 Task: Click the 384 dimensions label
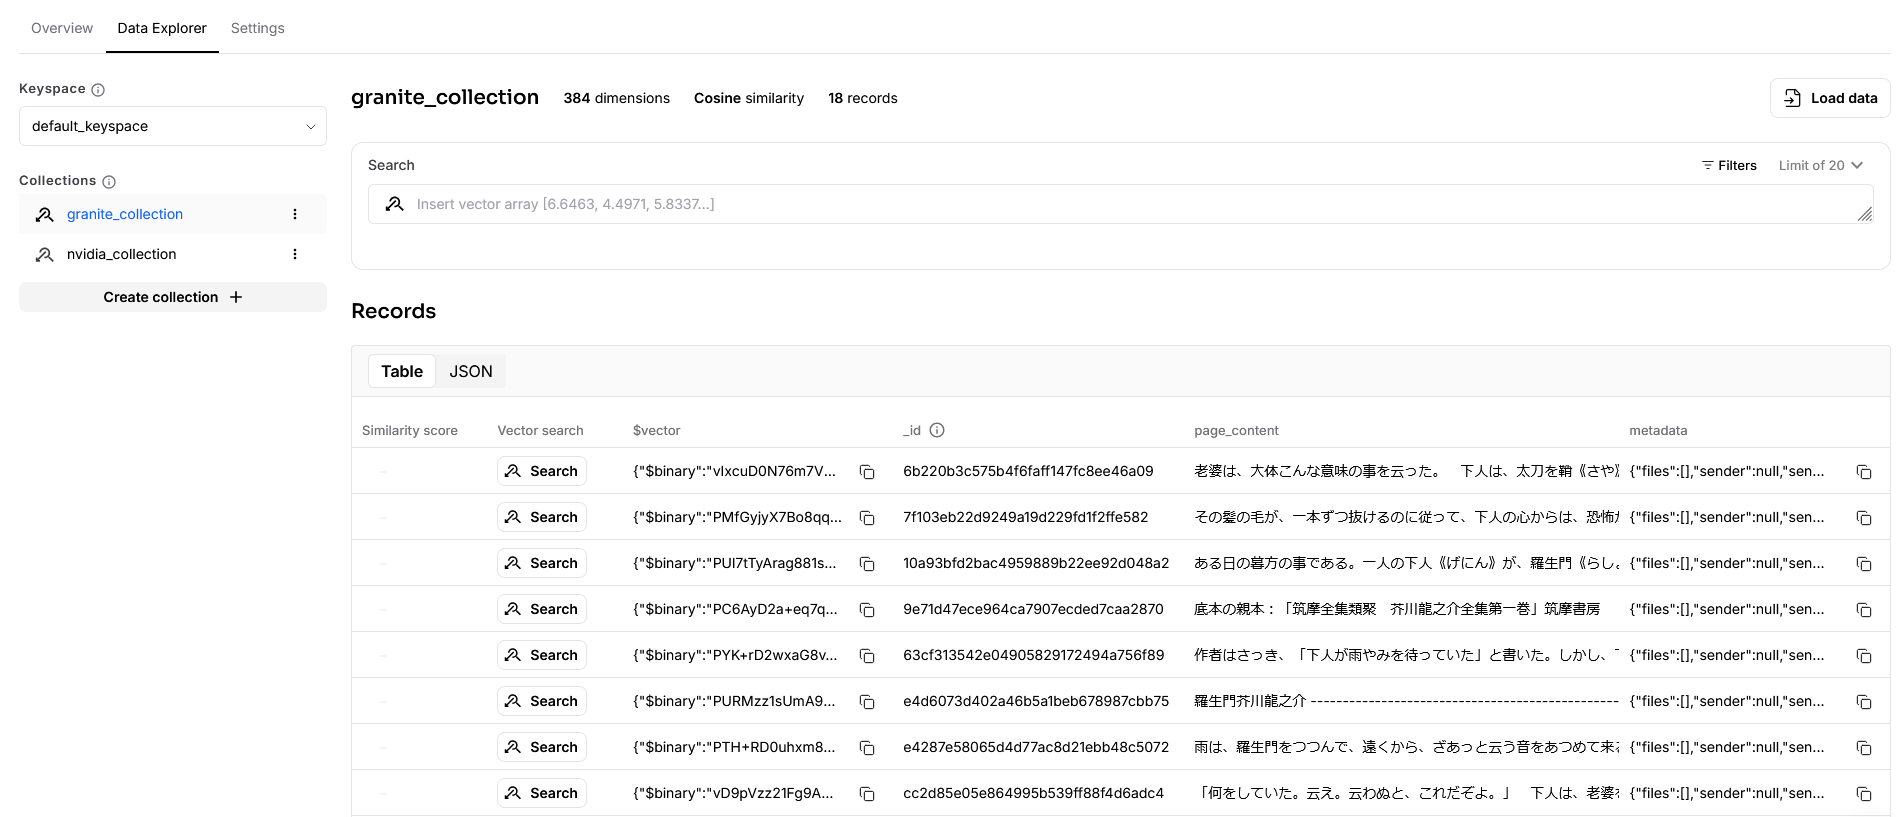616,98
